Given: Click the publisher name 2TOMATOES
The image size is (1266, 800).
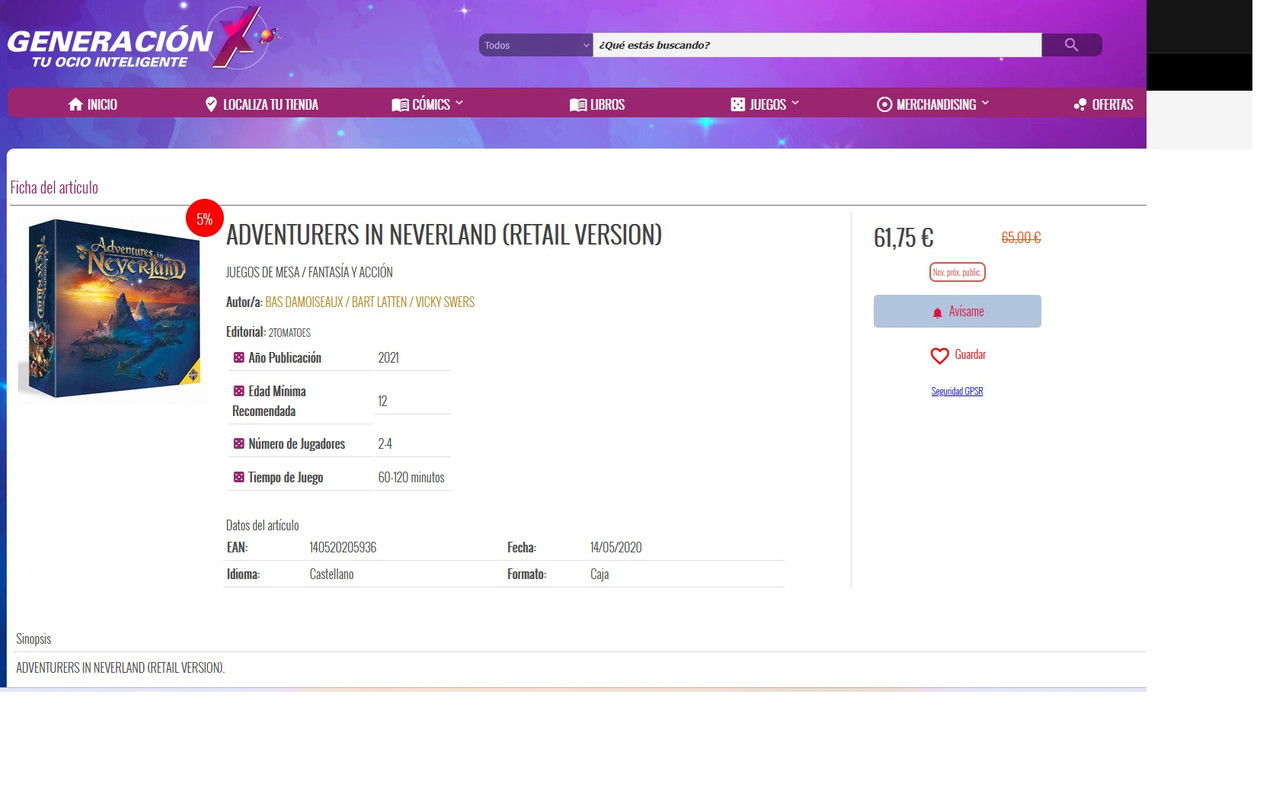Looking at the screenshot, I should (x=289, y=332).
